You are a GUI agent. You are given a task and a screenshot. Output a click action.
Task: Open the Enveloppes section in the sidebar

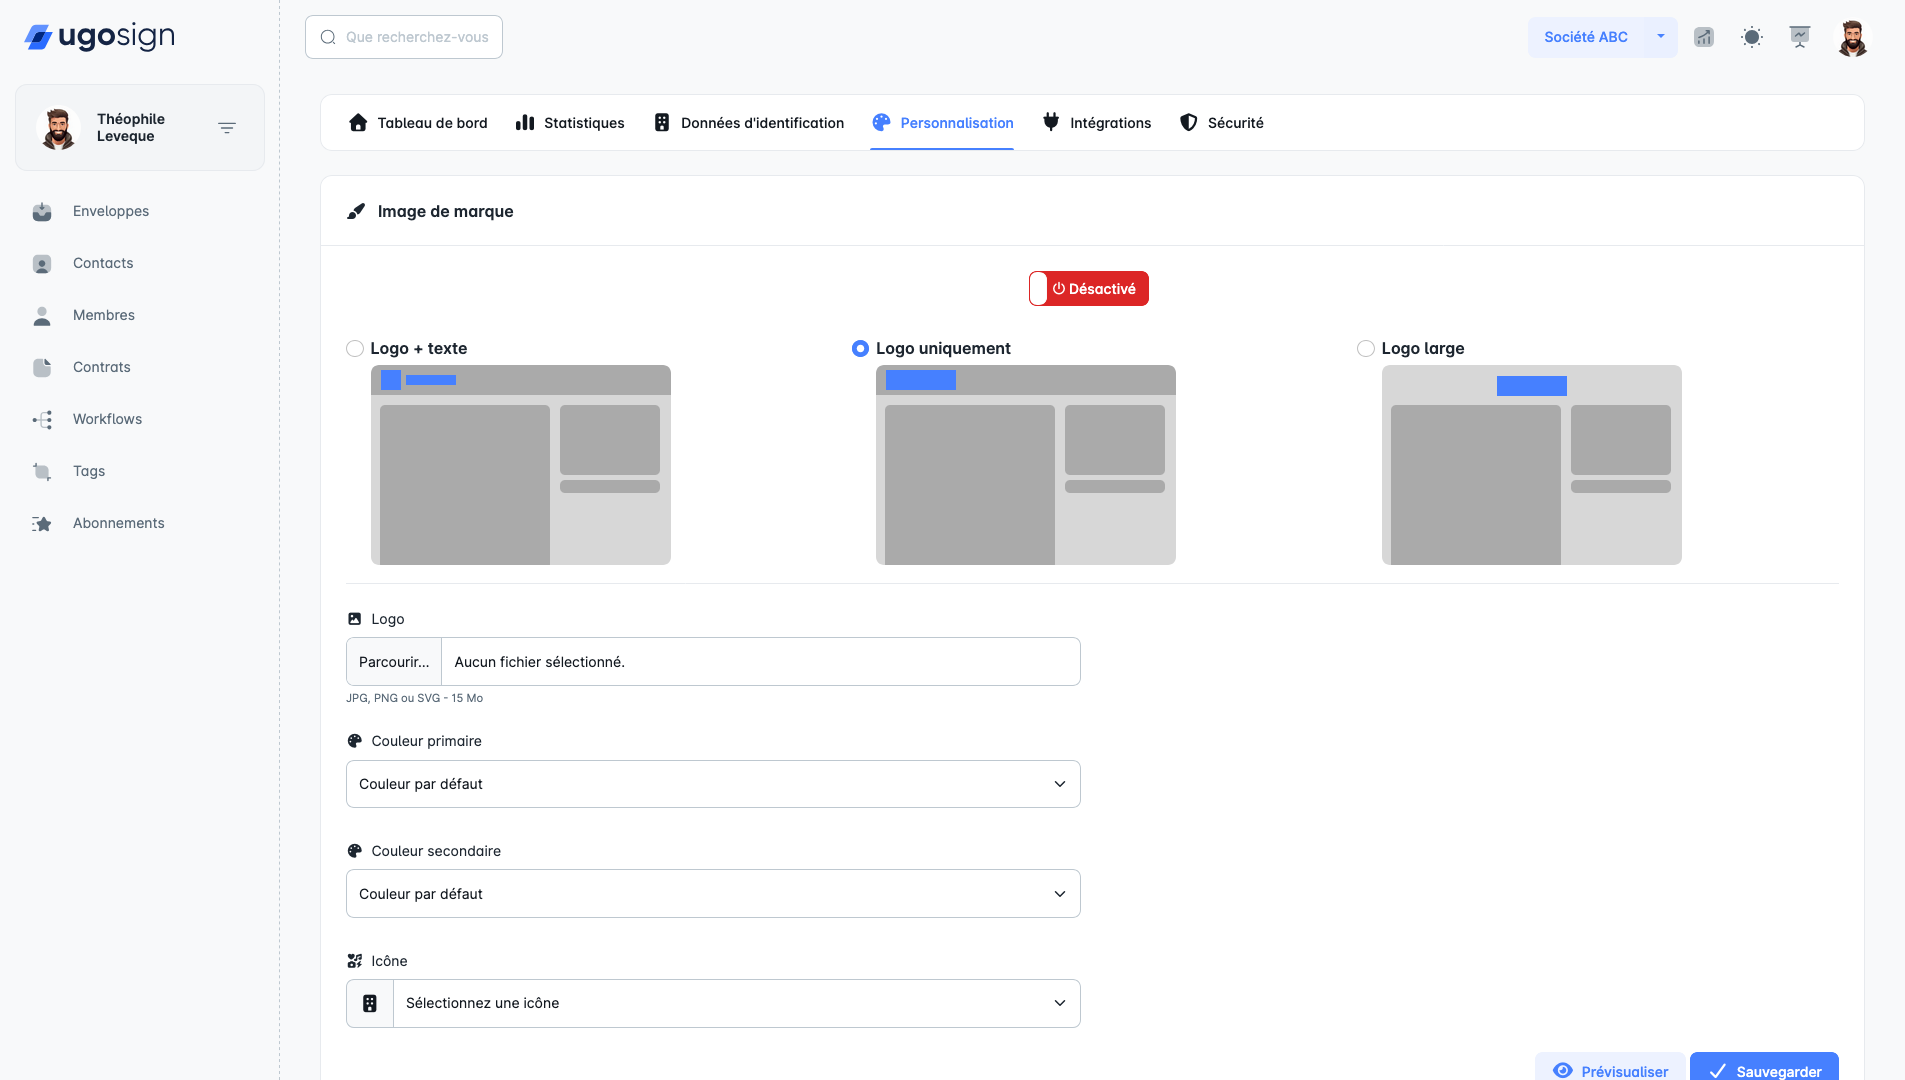click(x=110, y=211)
